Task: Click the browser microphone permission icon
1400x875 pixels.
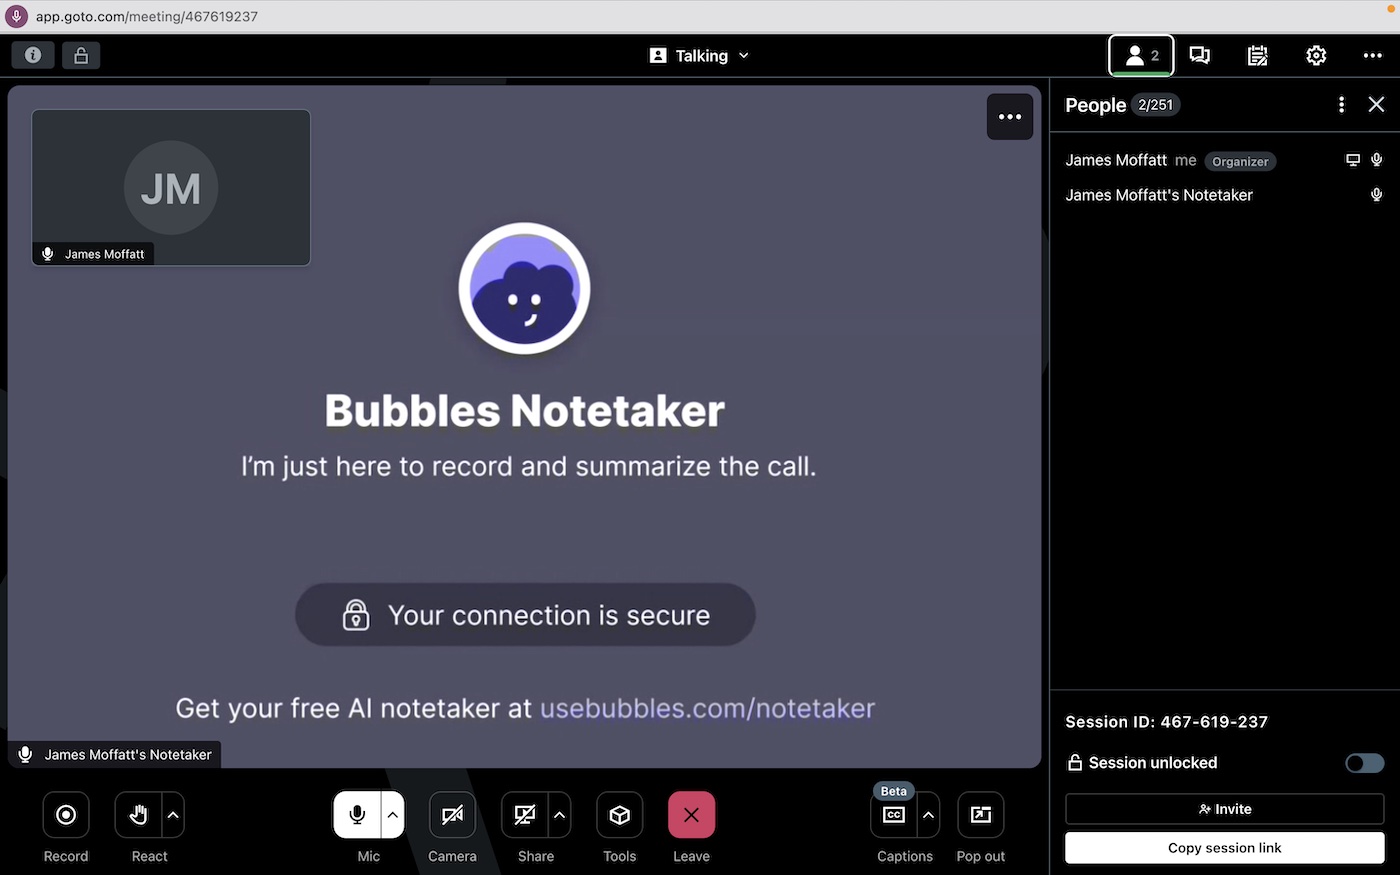Action: tap(16, 16)
